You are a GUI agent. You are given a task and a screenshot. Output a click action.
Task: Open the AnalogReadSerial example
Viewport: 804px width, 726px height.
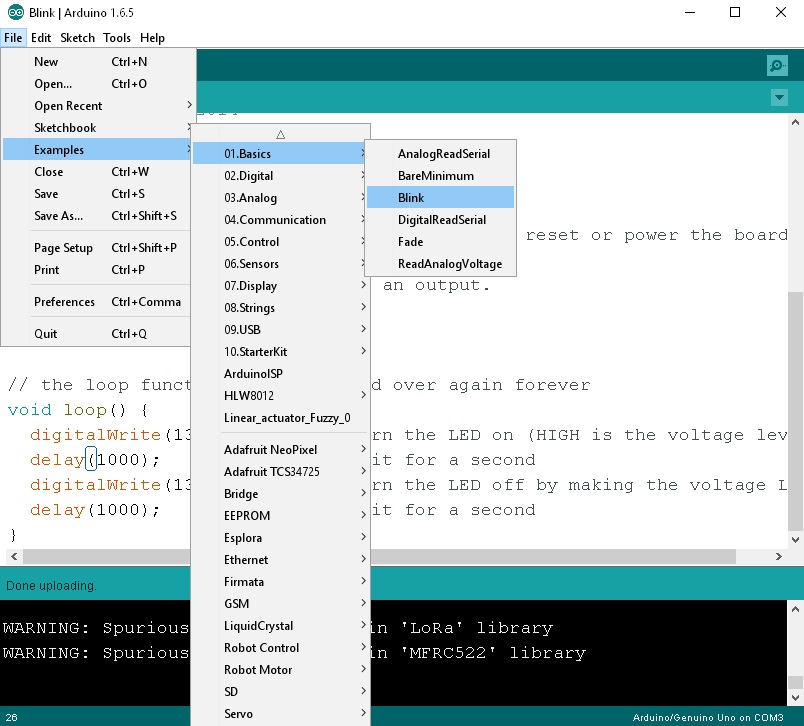(x=440, y=154)
